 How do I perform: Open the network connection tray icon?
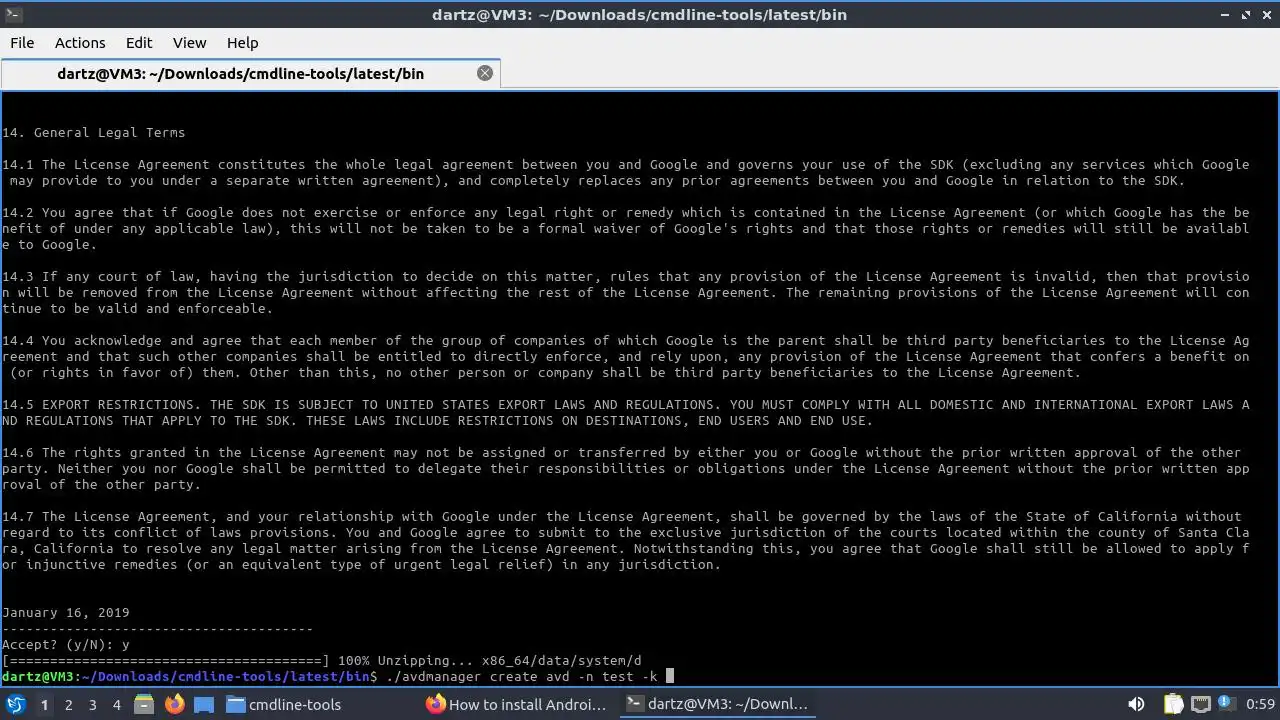(1200, 704)
